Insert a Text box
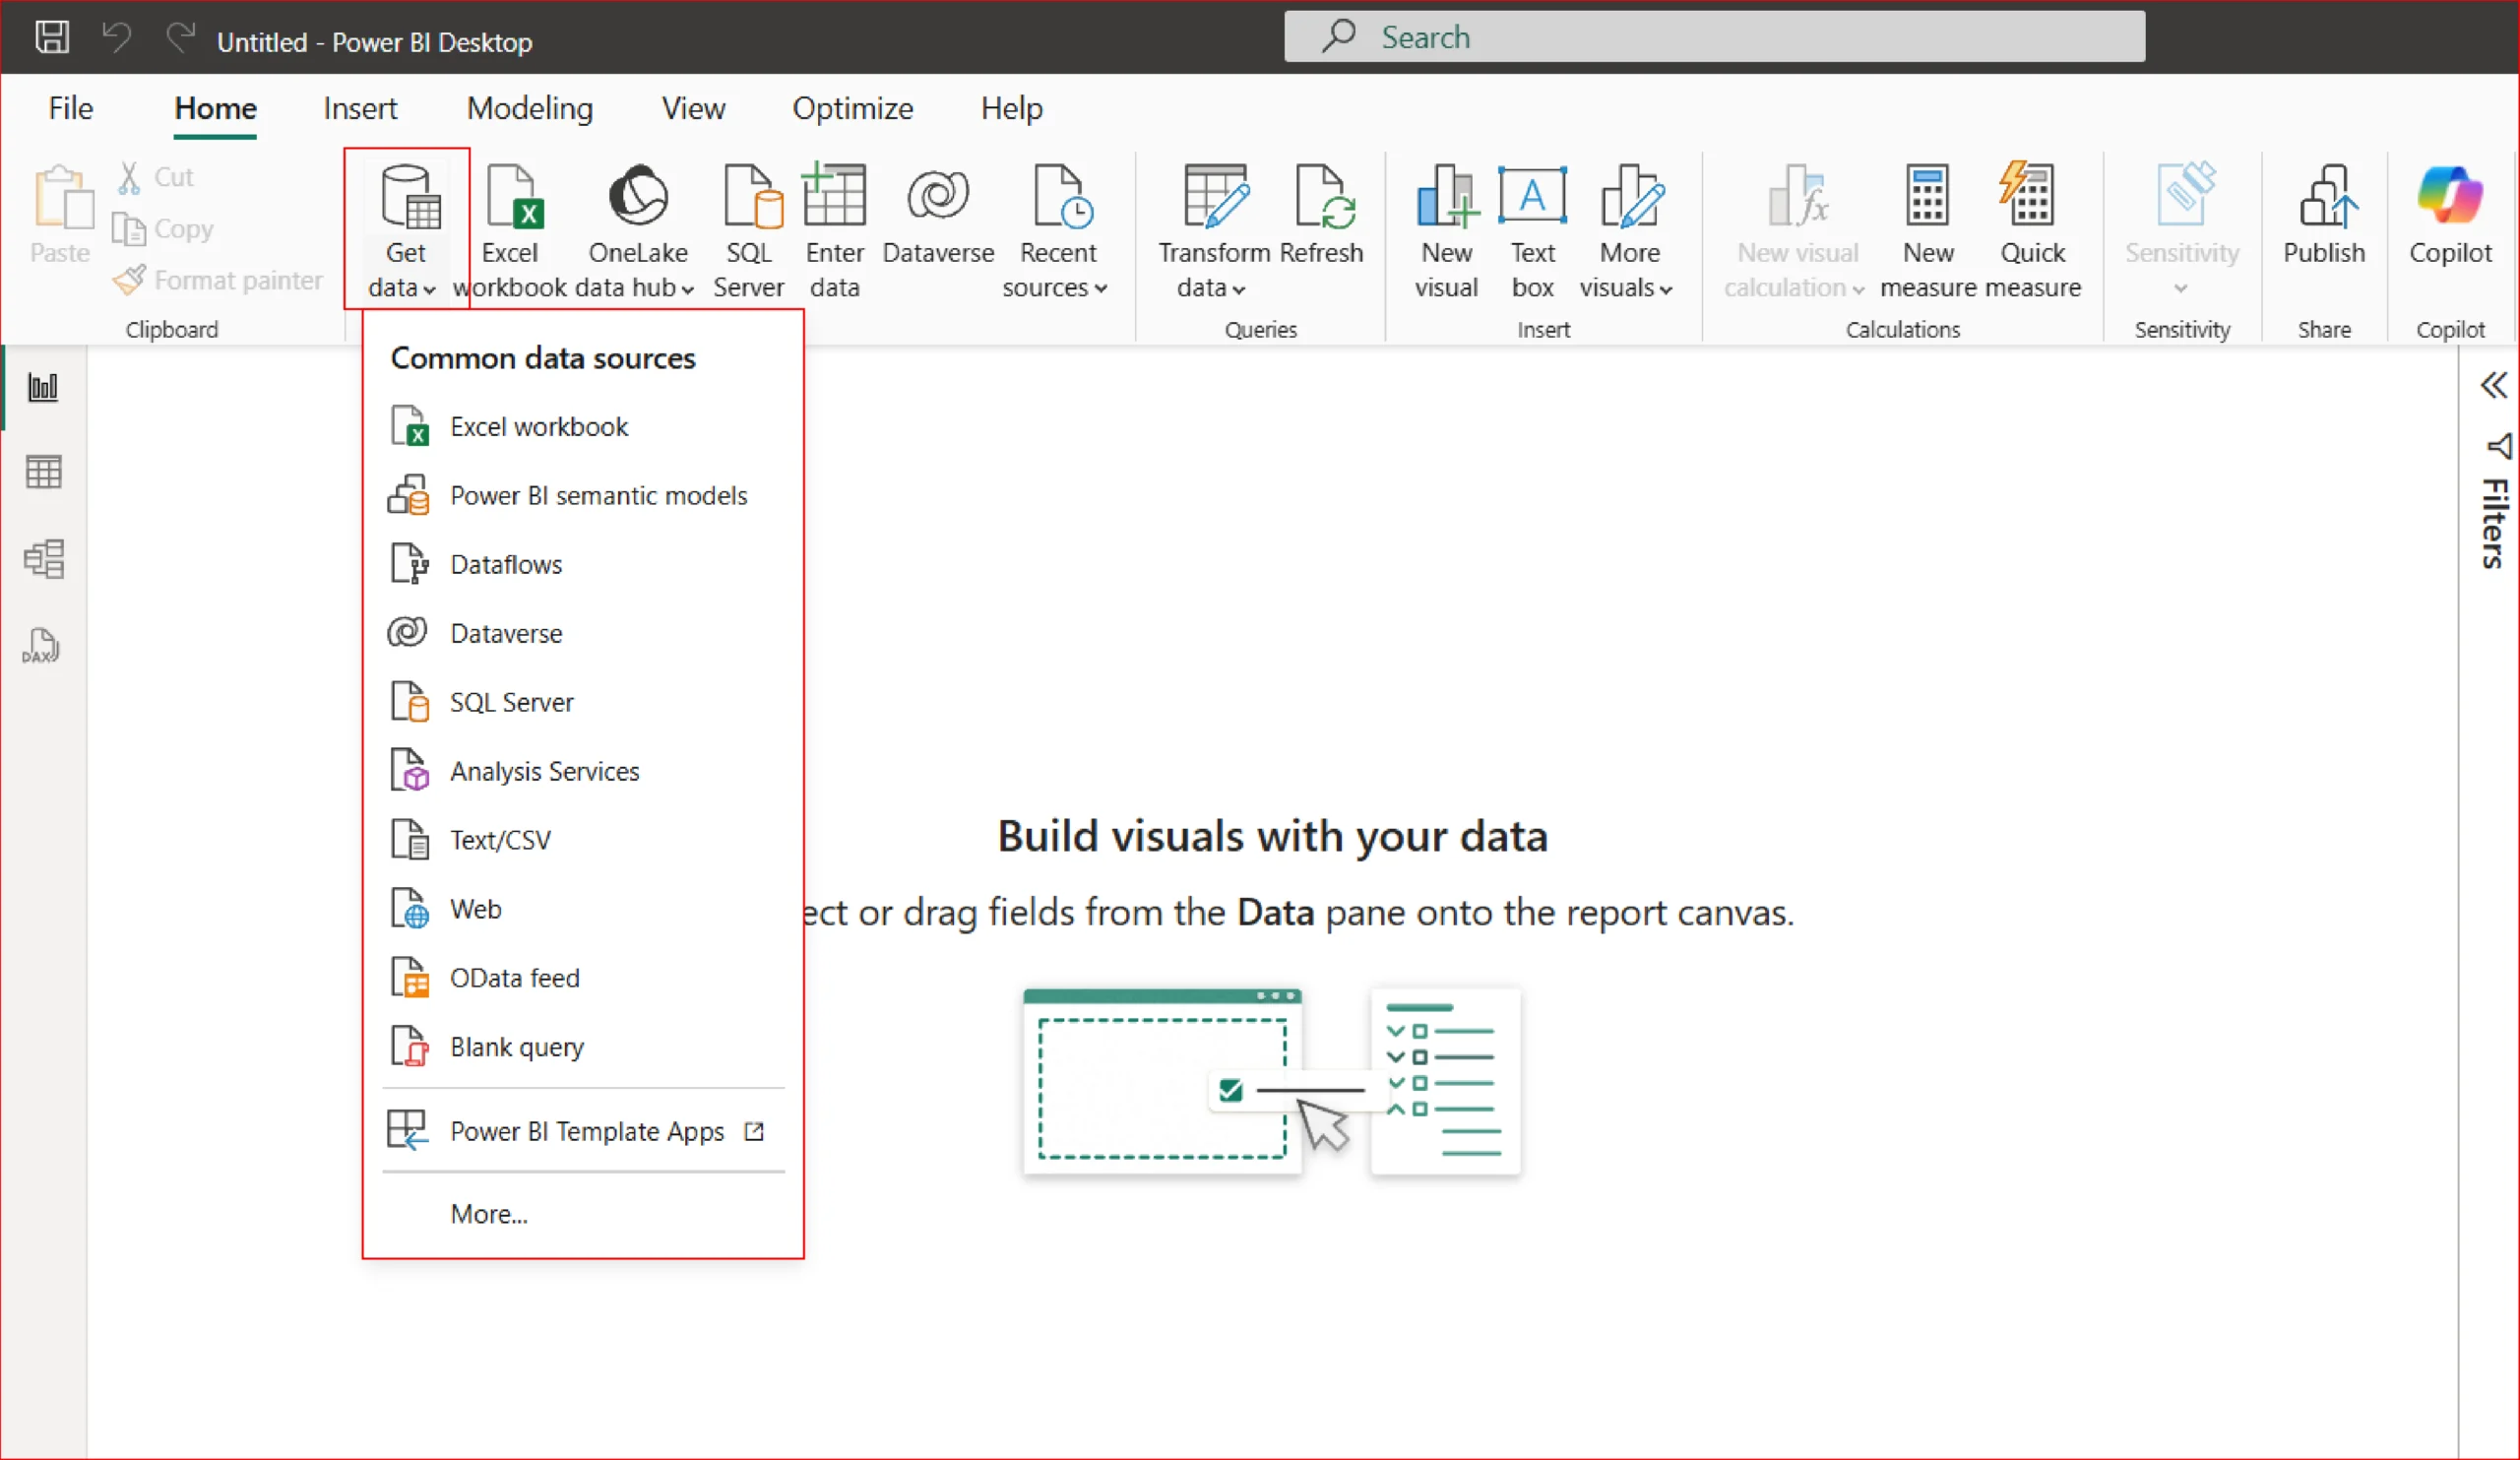 1532,229
